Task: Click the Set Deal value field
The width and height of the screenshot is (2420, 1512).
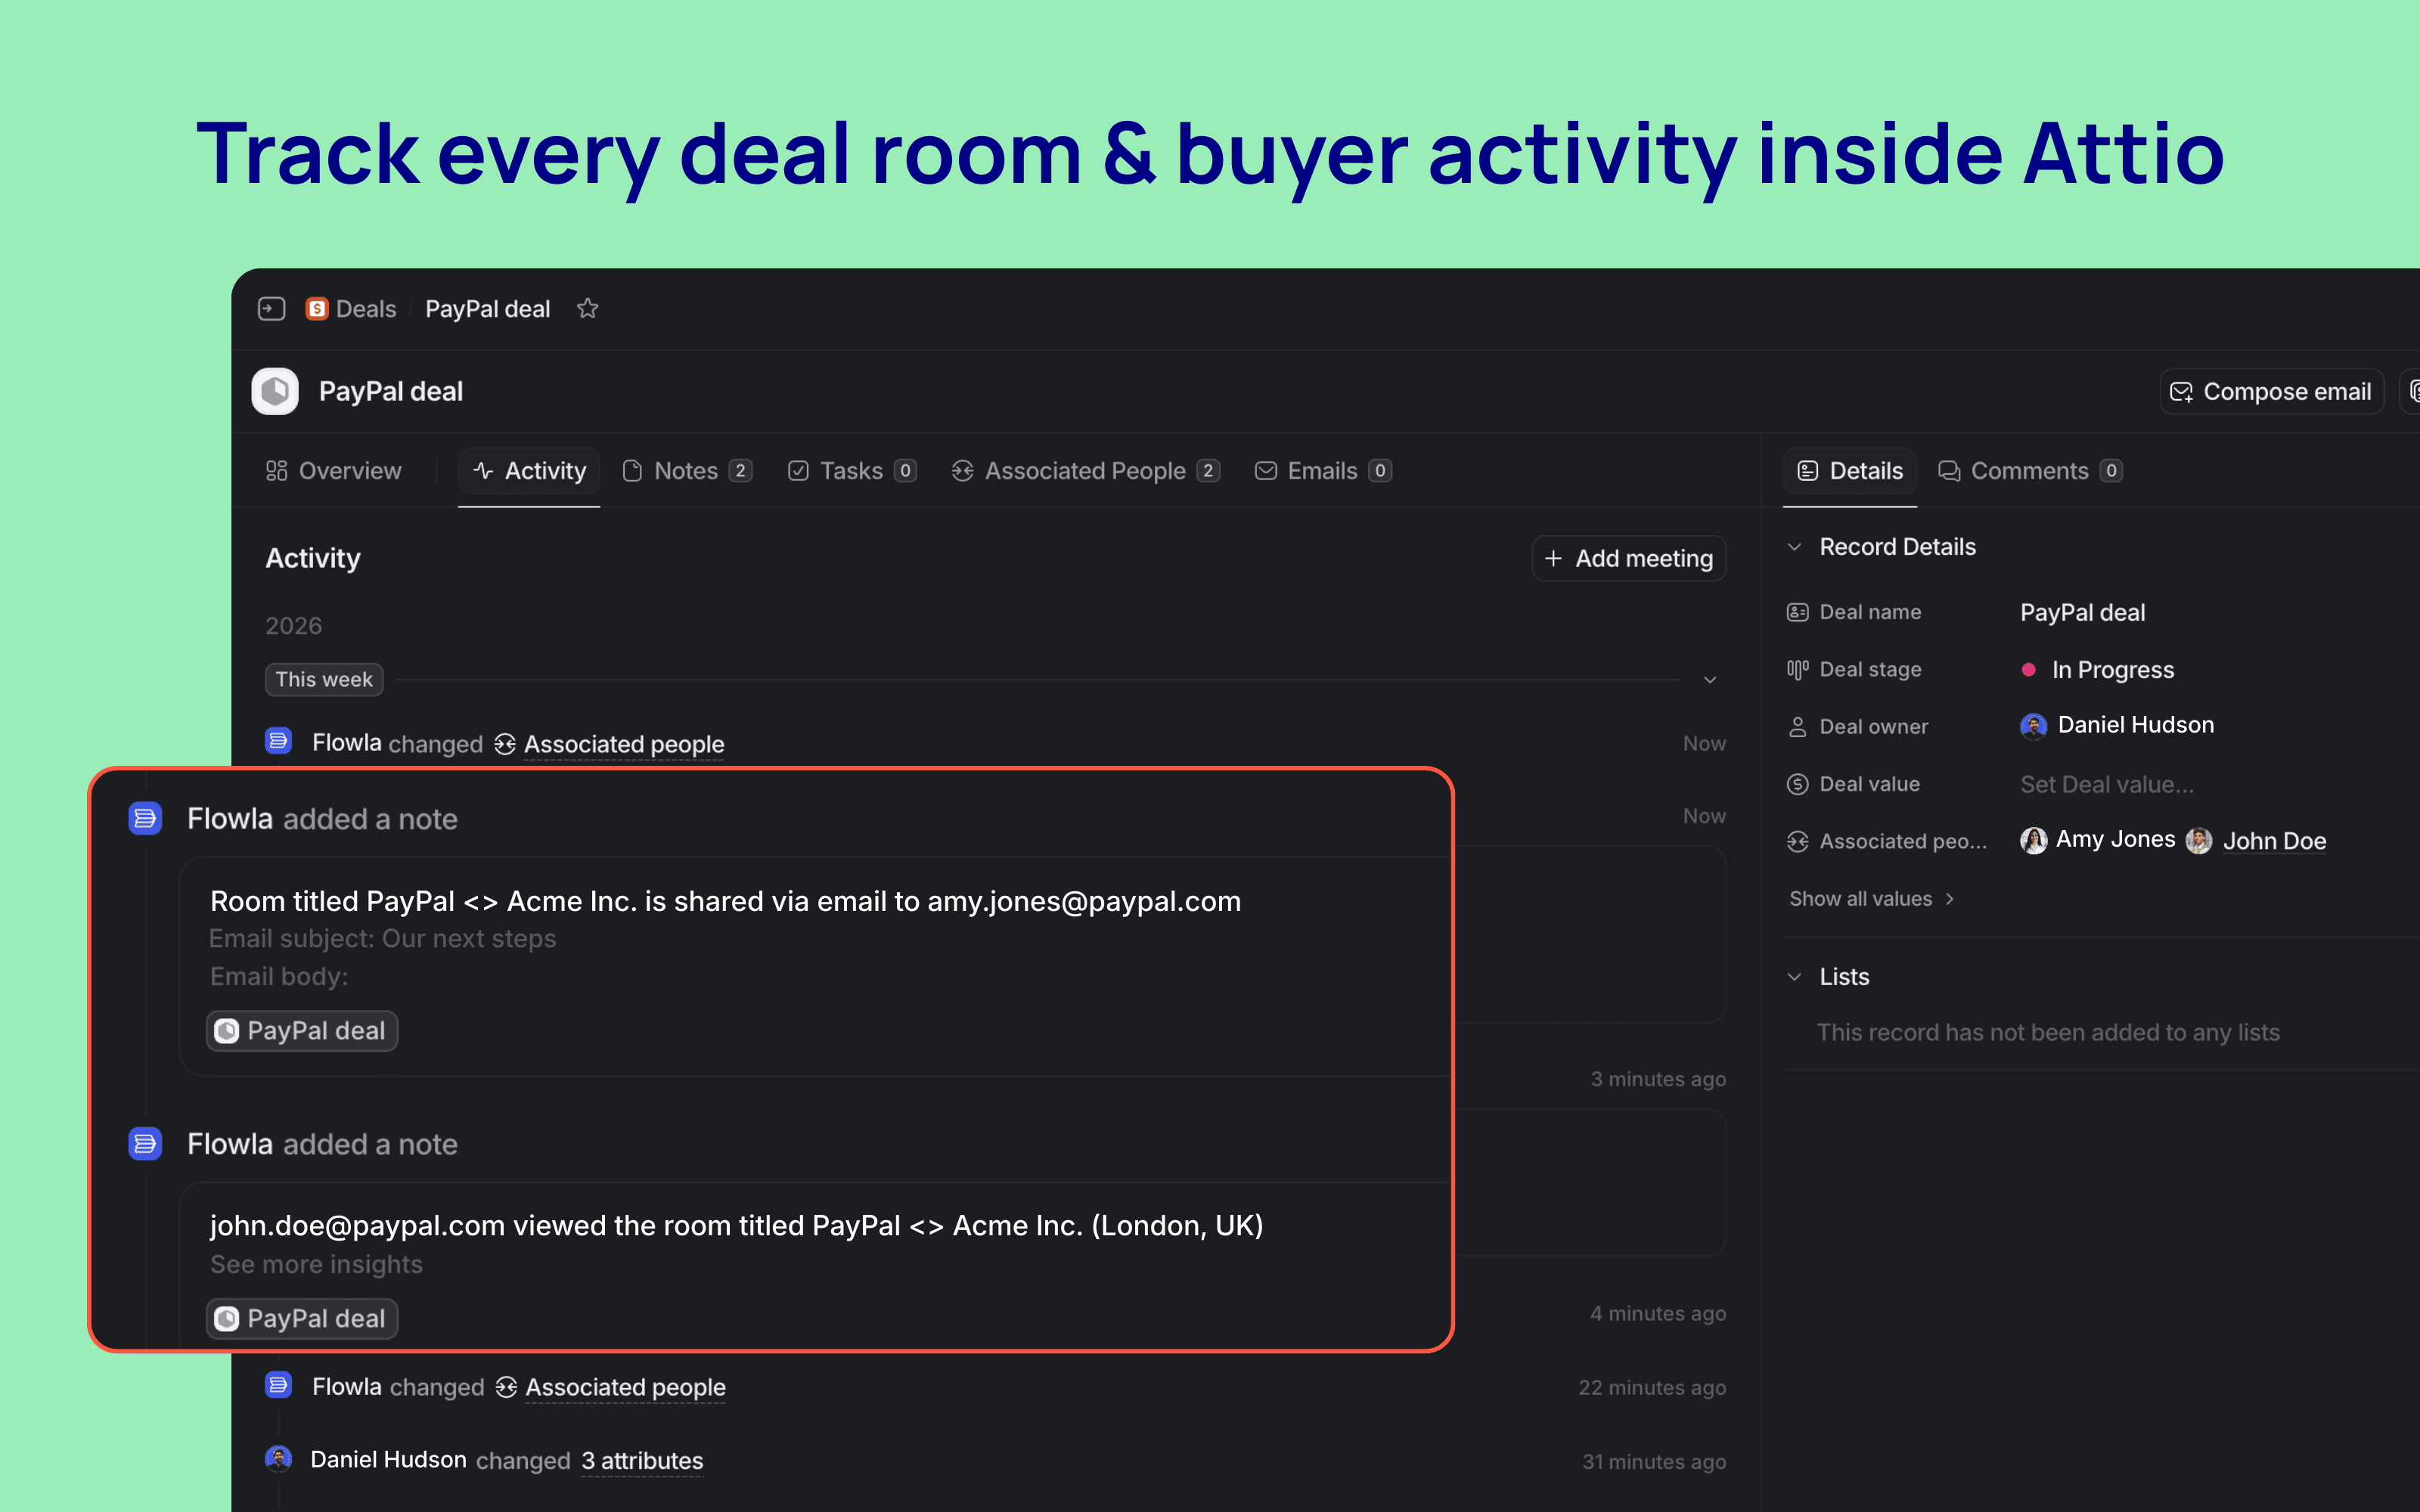Action: click(x=2107, y=785)
